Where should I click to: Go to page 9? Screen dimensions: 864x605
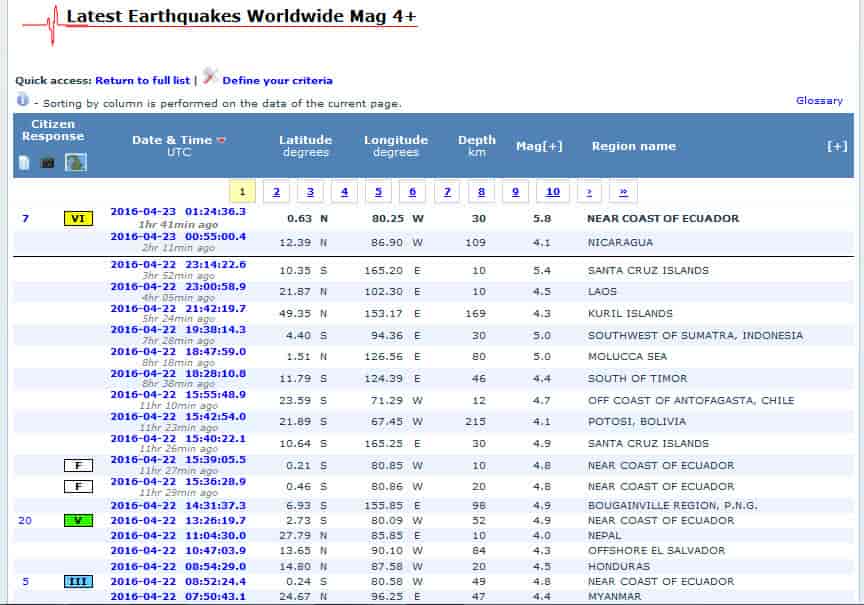(515, 192)
